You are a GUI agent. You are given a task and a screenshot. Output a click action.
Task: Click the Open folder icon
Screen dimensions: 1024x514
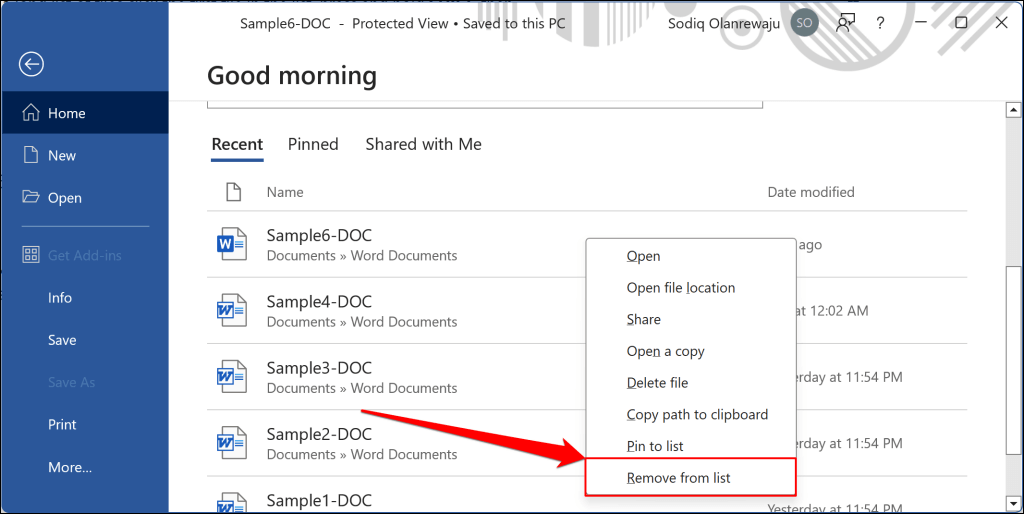tap(31, 198)
